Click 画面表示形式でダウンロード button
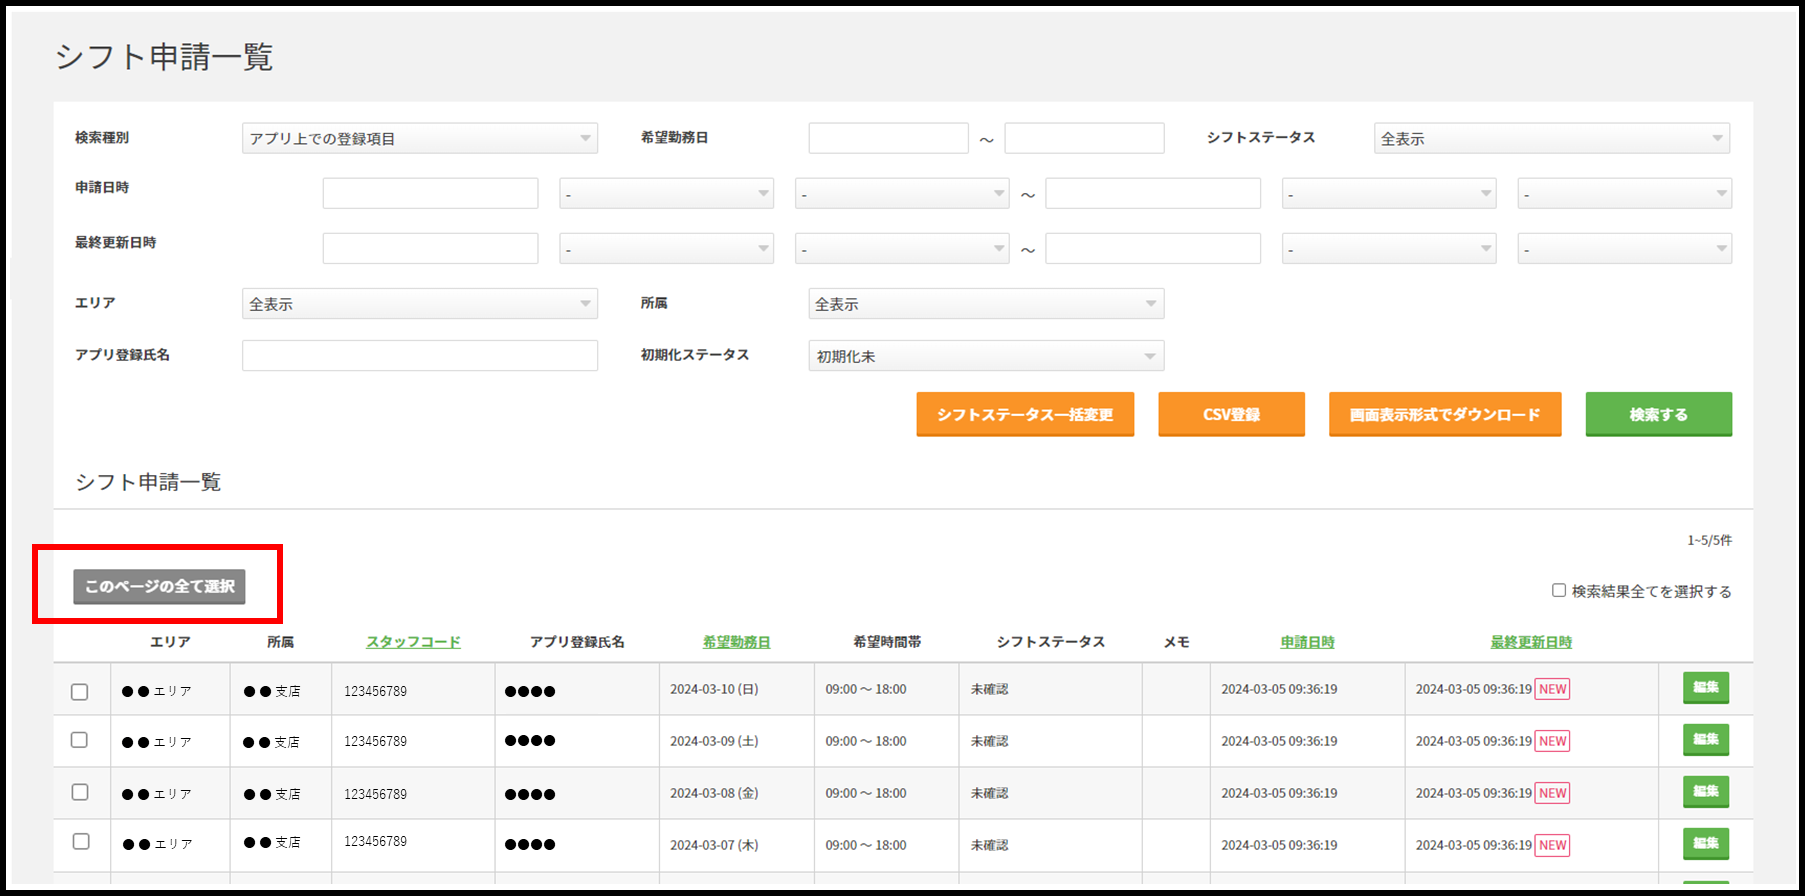 [1444, 414]
